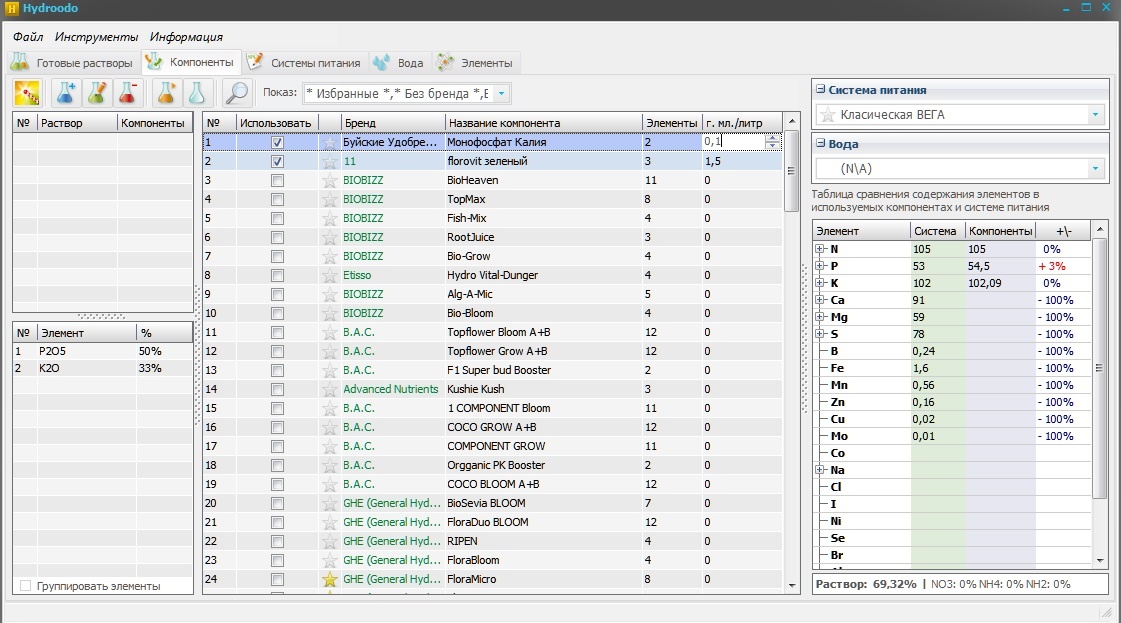Click the orange flask toolbar icon

click(166, 93)
